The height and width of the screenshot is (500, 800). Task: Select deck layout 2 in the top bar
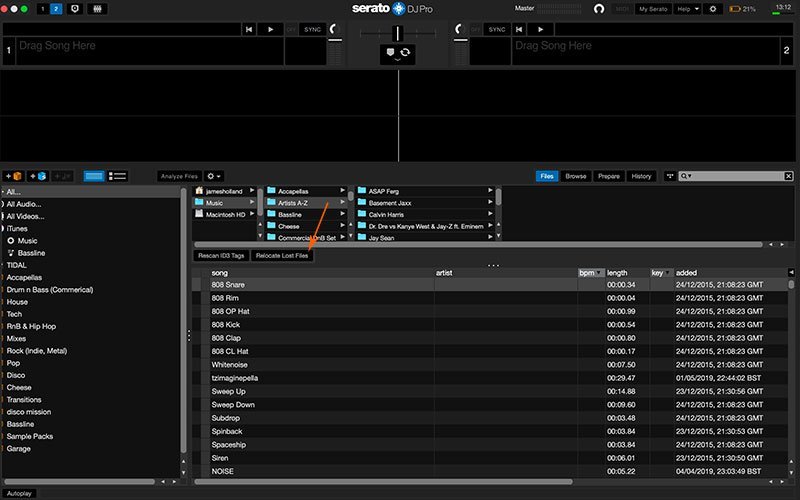[x=56, y=9]
